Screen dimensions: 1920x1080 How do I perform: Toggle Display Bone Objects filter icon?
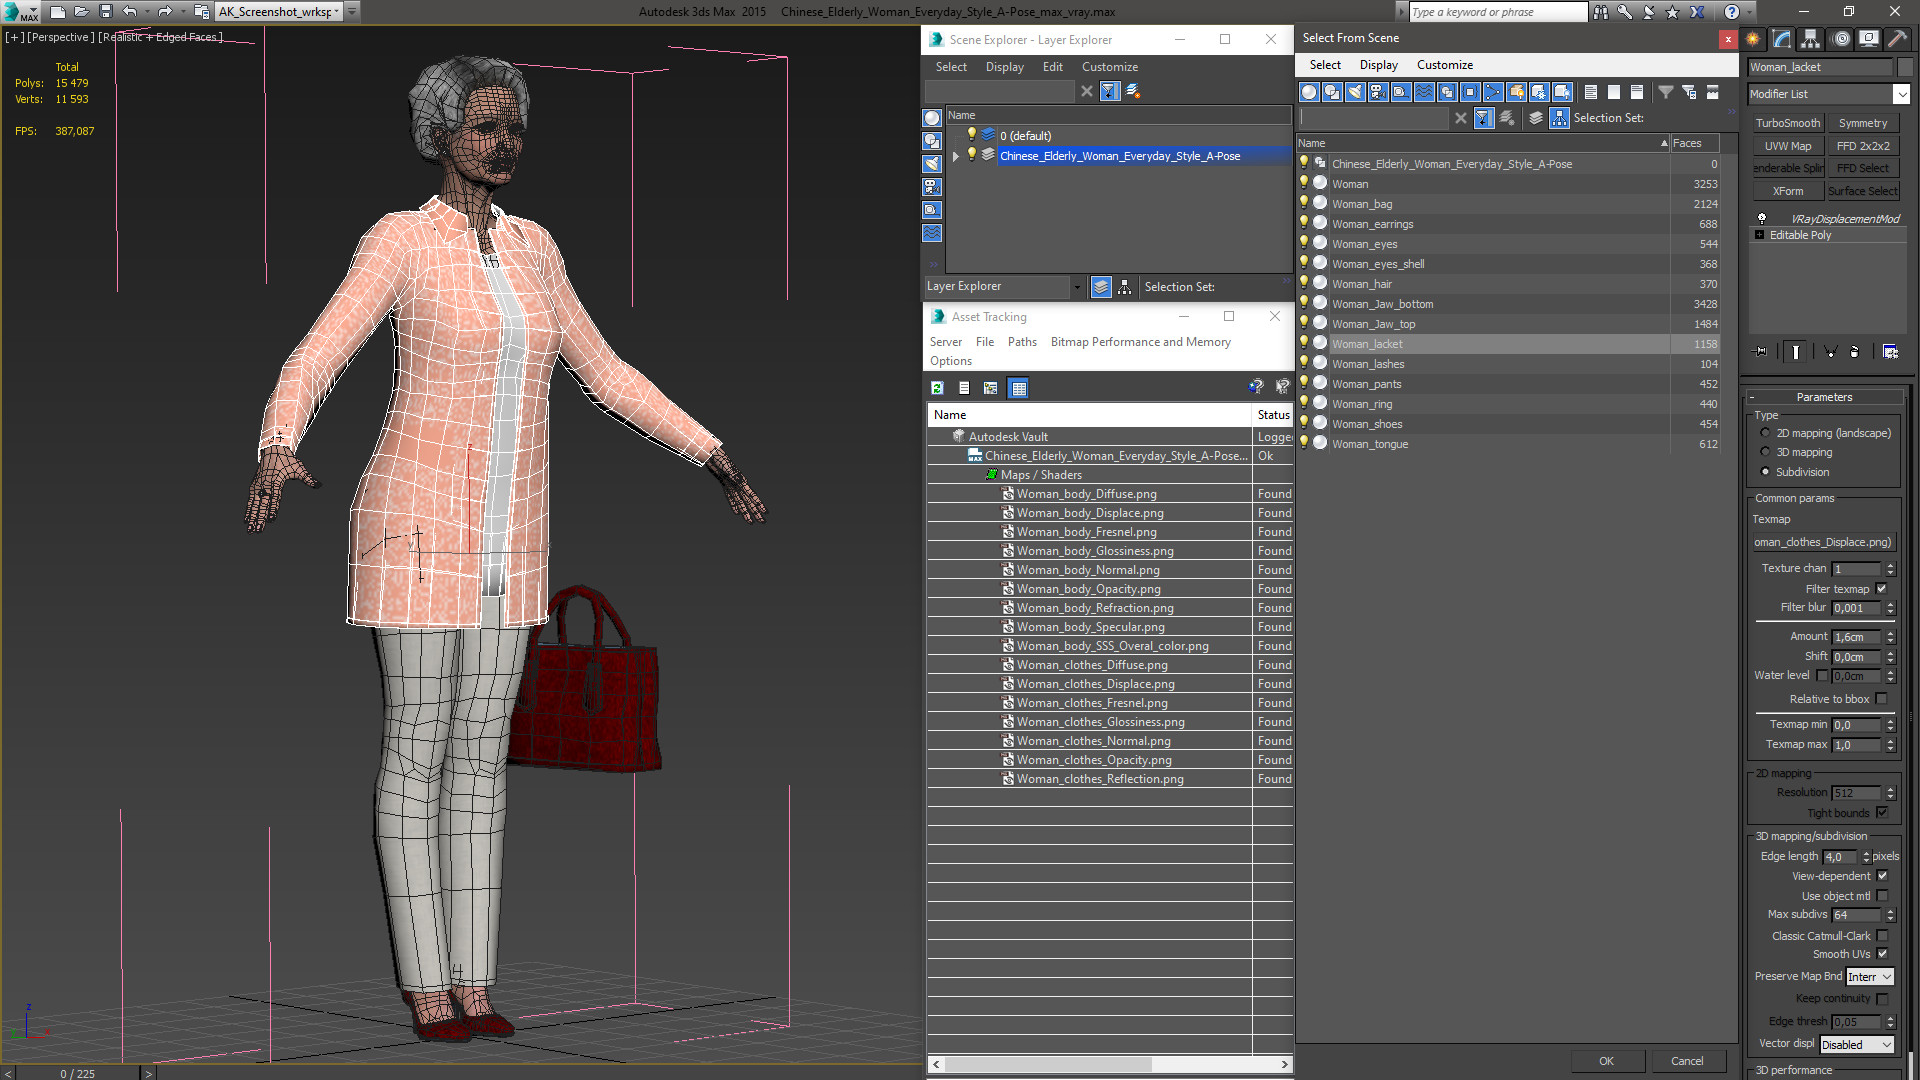coord(1493,92)
